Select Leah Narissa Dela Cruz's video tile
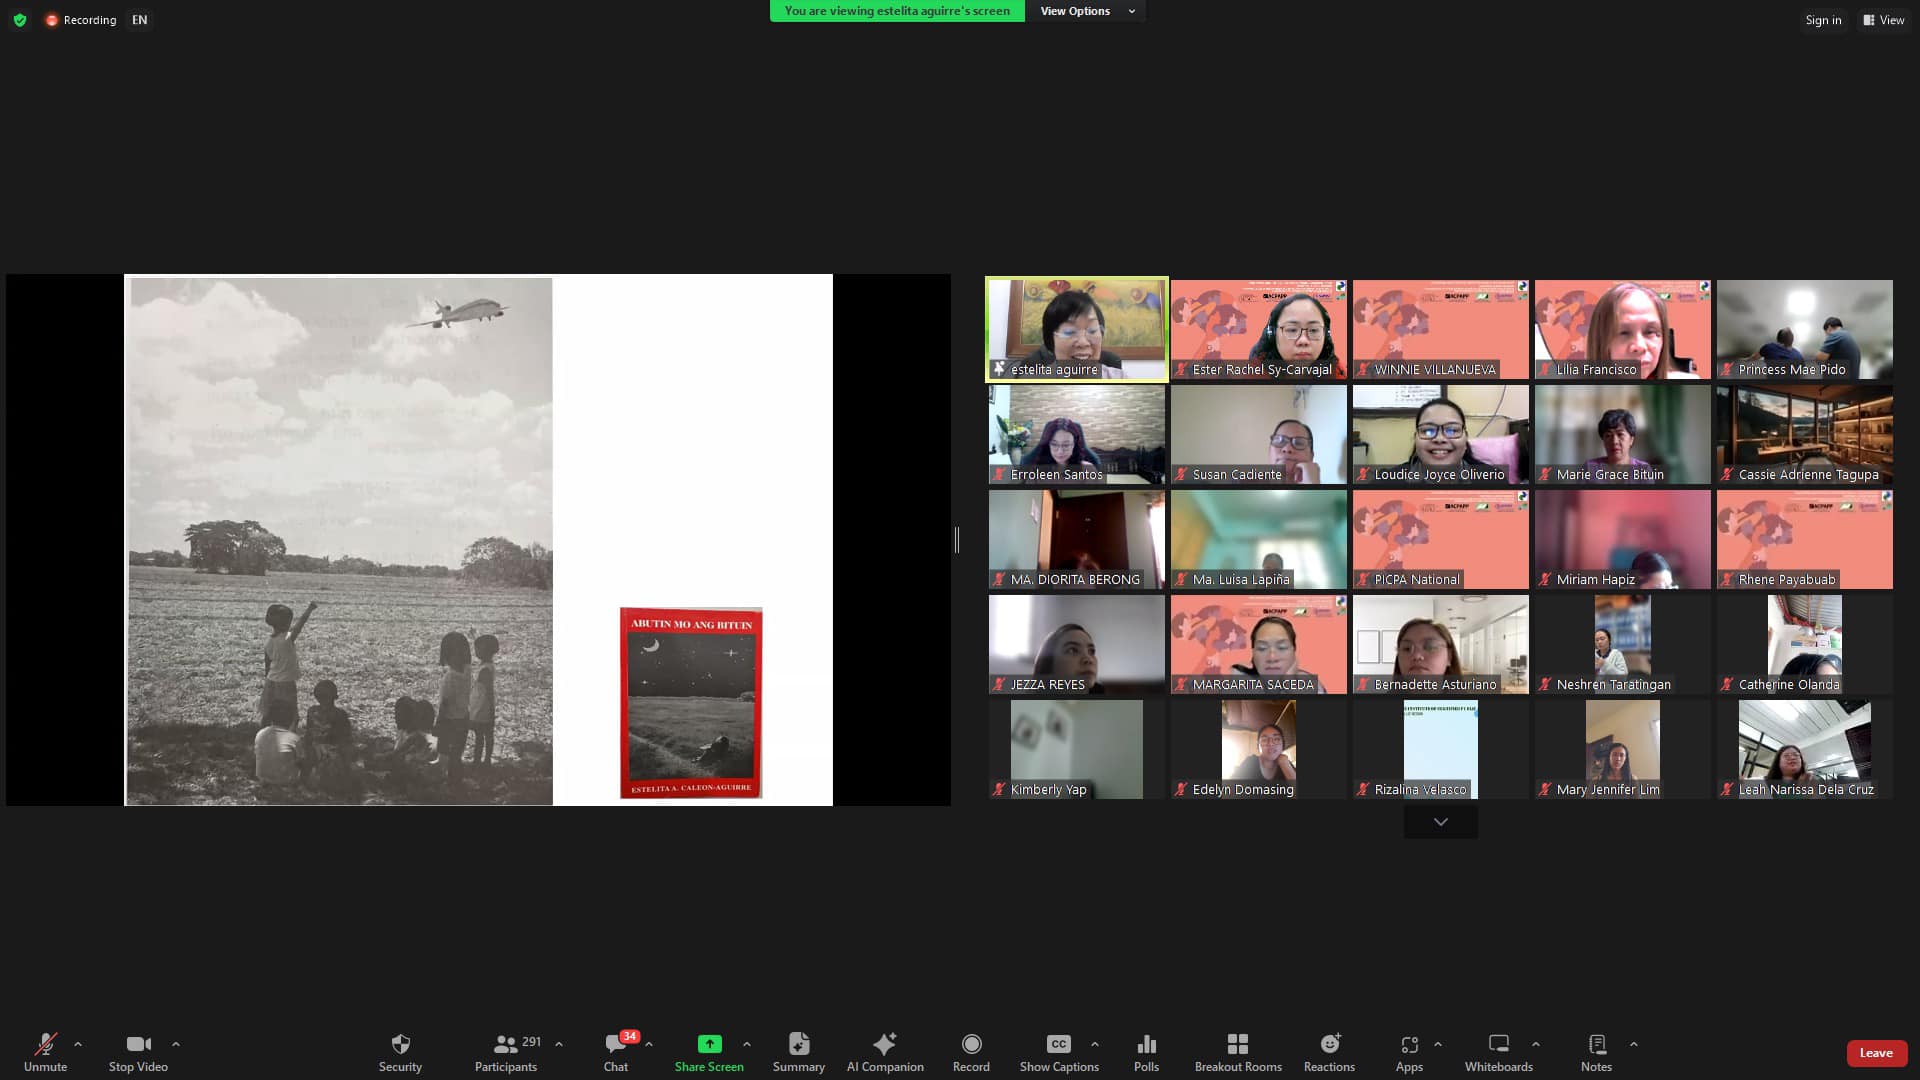The image size is (1920, 1080). (1804, 749)
